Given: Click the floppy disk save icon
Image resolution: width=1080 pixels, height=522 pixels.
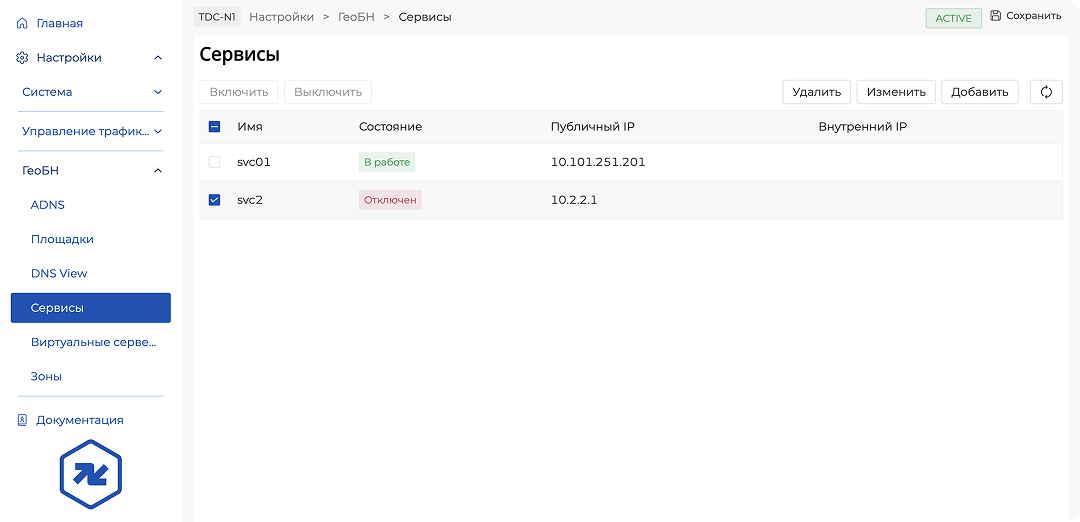Looking at the screenshot, I should pyautogui.click(x=995, y=16).
